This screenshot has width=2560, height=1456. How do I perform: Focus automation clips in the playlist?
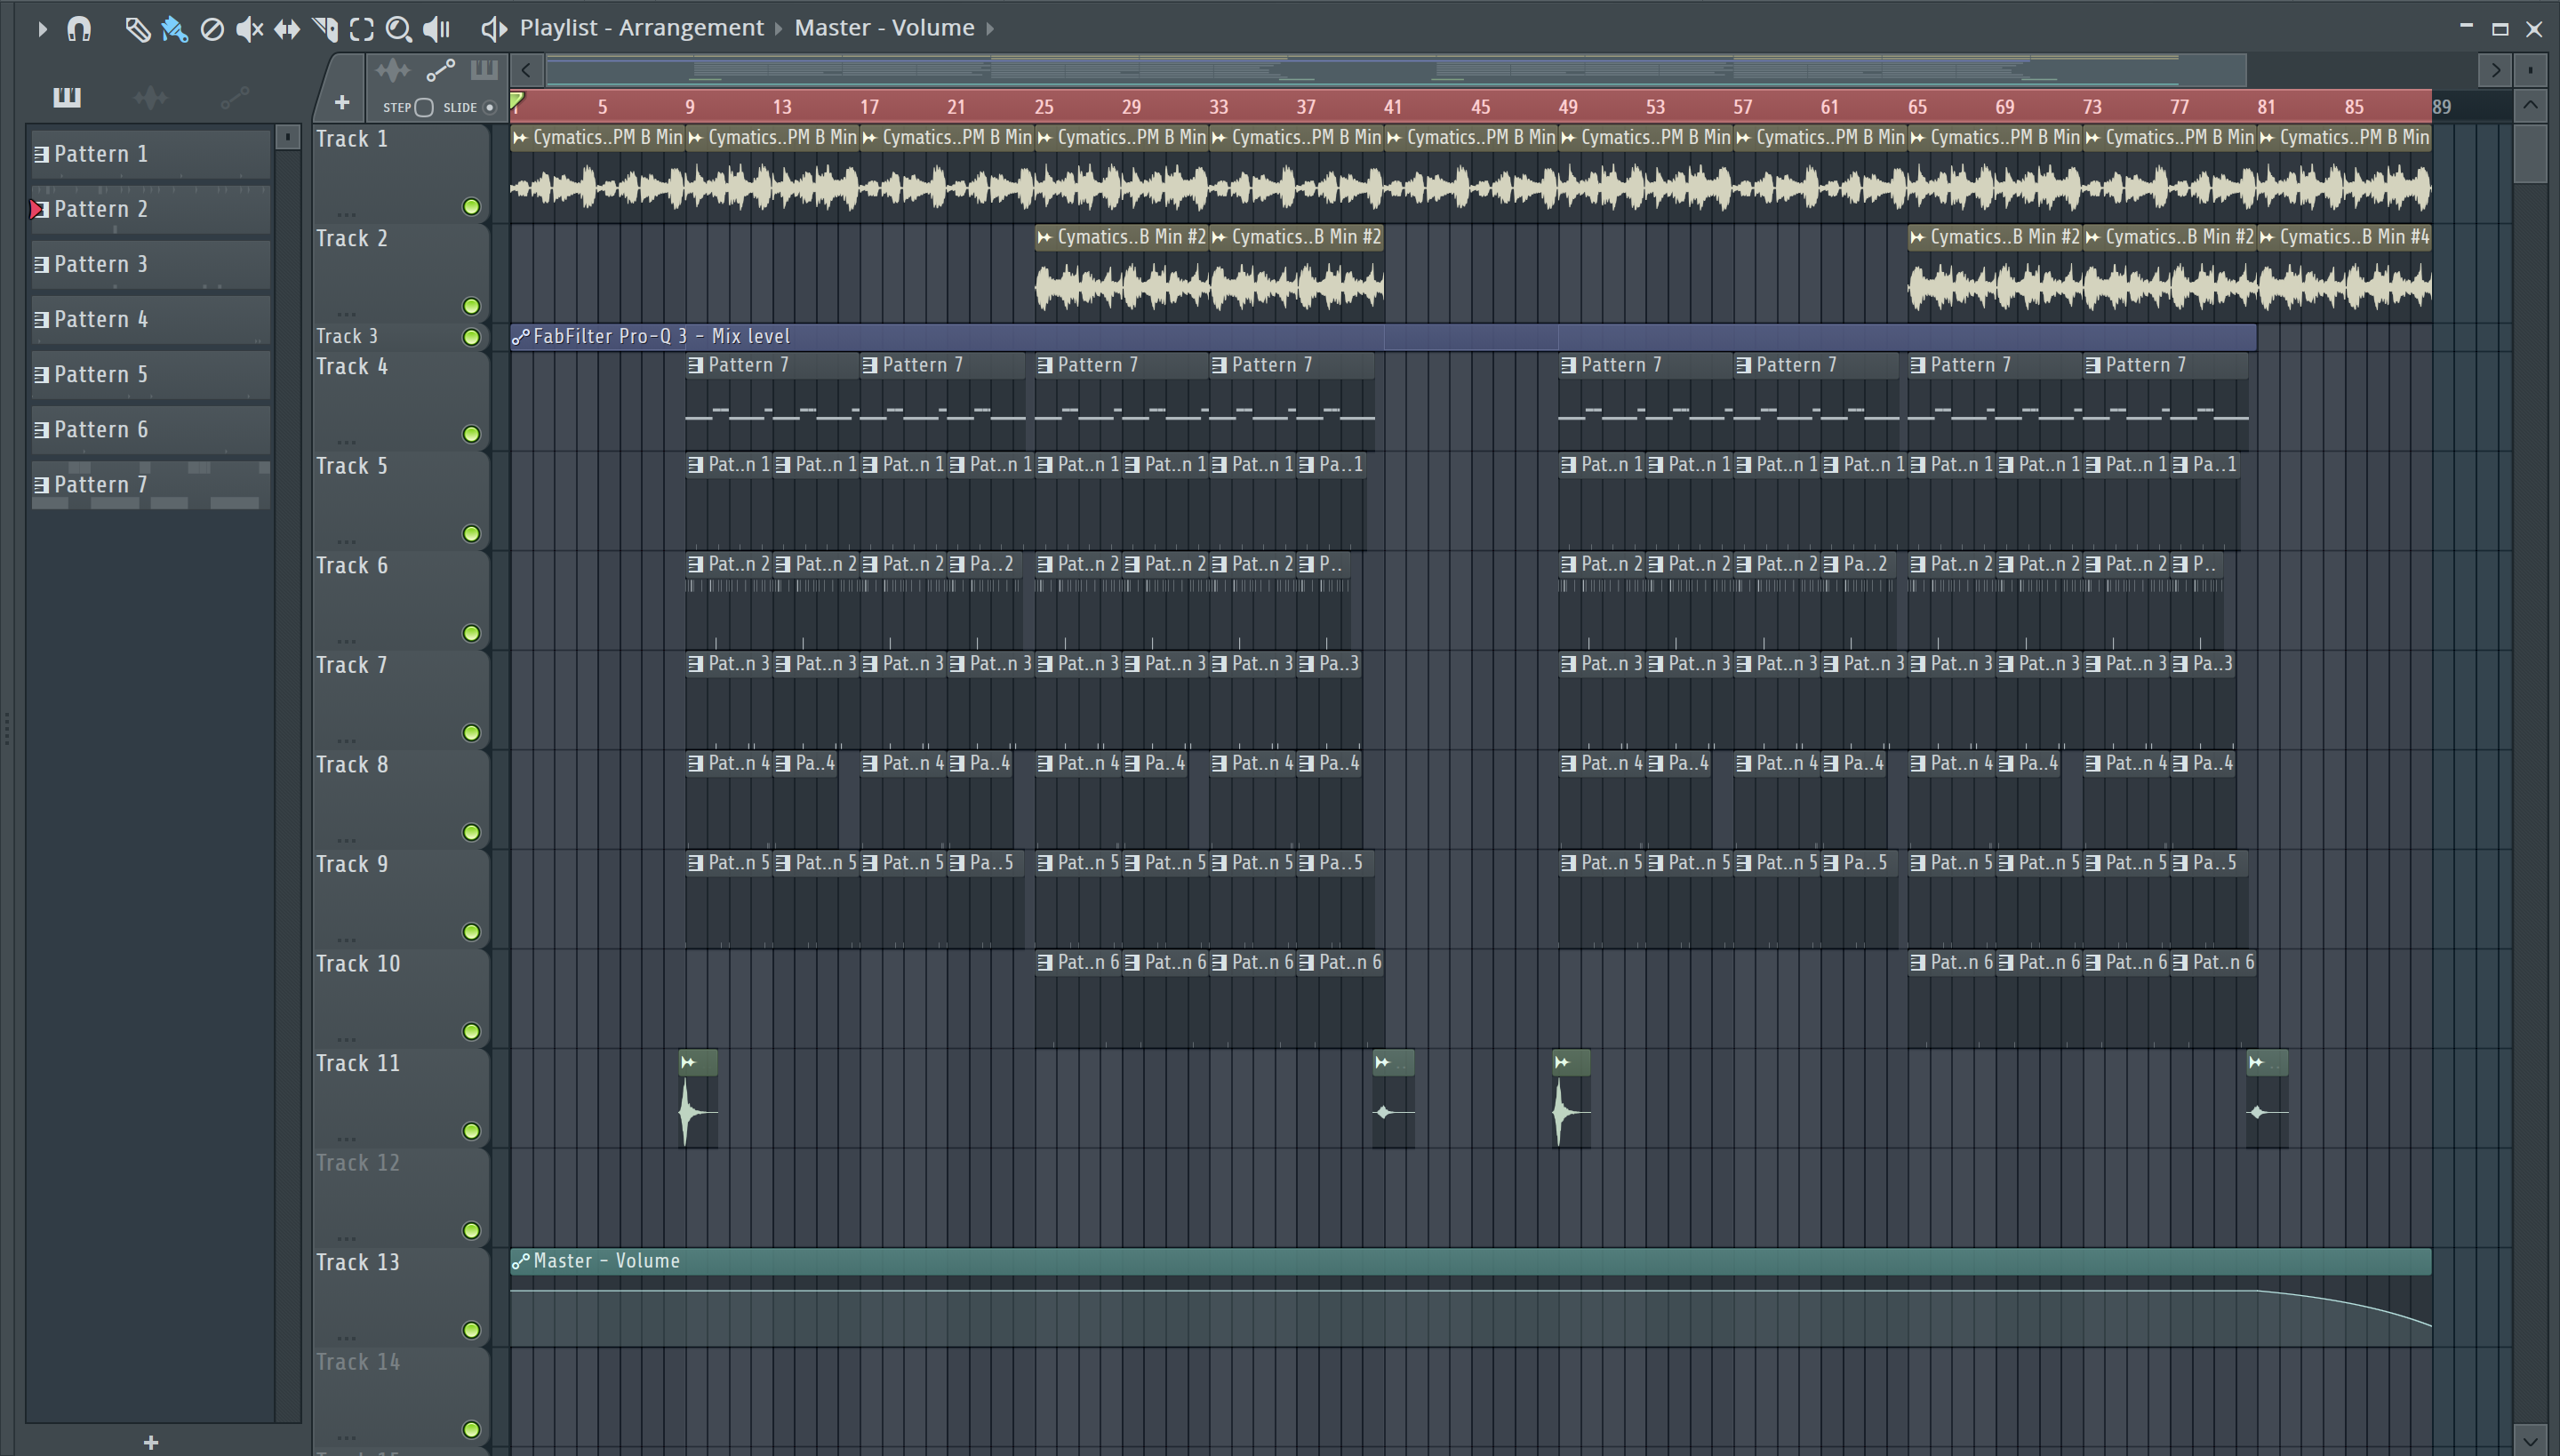440,70
